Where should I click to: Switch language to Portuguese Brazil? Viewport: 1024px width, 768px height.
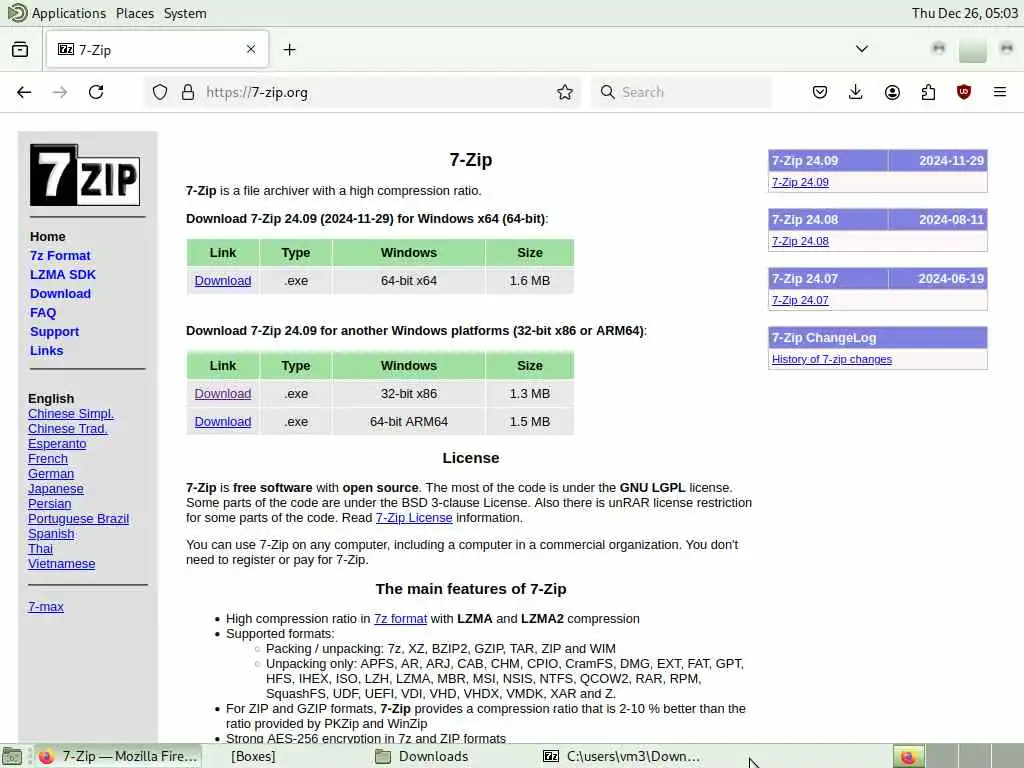click(78, 519)
